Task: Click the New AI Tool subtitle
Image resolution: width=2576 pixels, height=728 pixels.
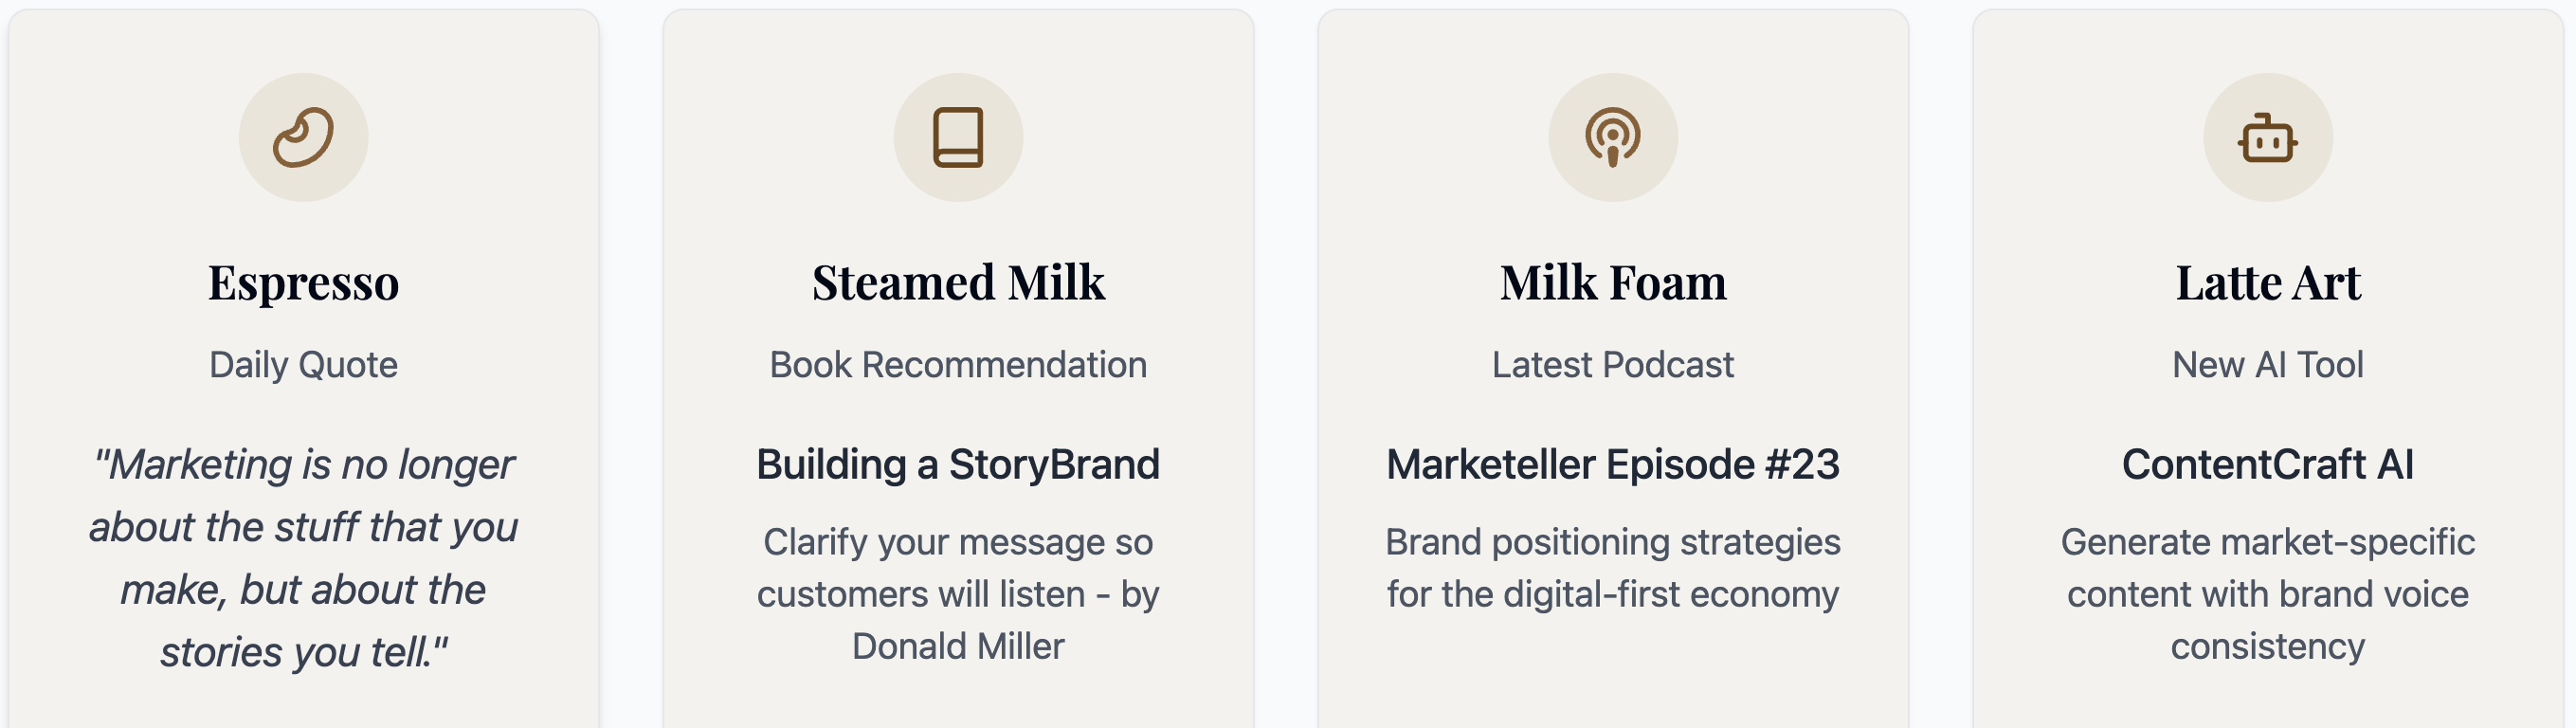Action: [2267, 365]
